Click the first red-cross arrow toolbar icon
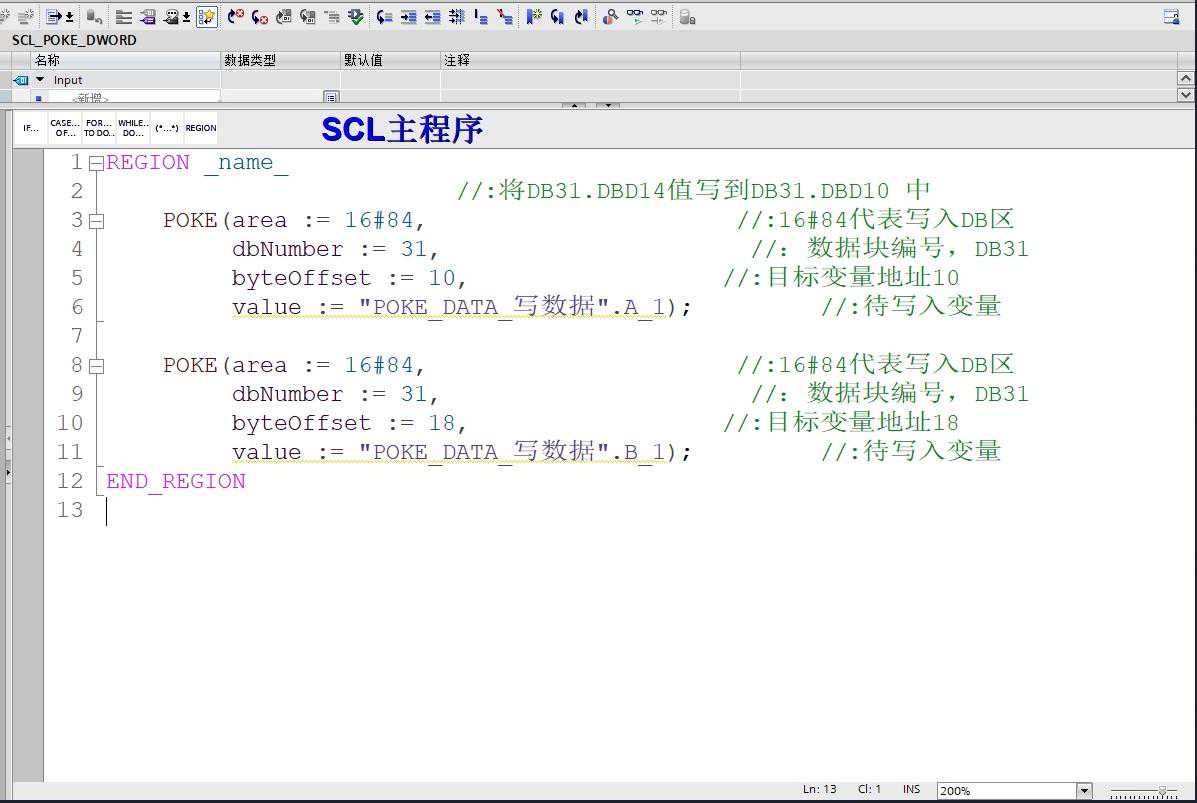Viewport: 1197px width, 803px height. (236, 17)
